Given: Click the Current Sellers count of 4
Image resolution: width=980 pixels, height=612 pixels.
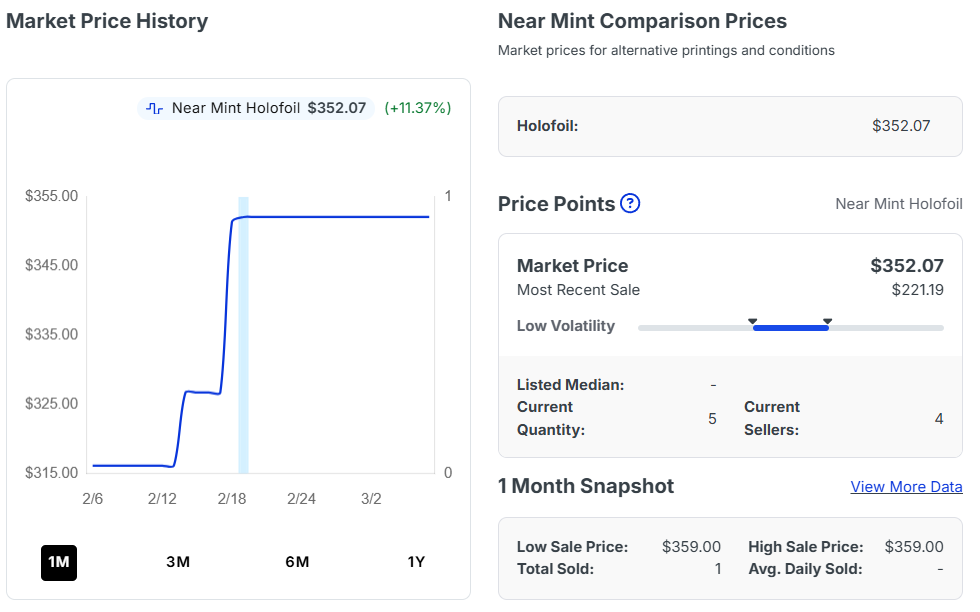Looking at the screenshot, I should (938, 419).
